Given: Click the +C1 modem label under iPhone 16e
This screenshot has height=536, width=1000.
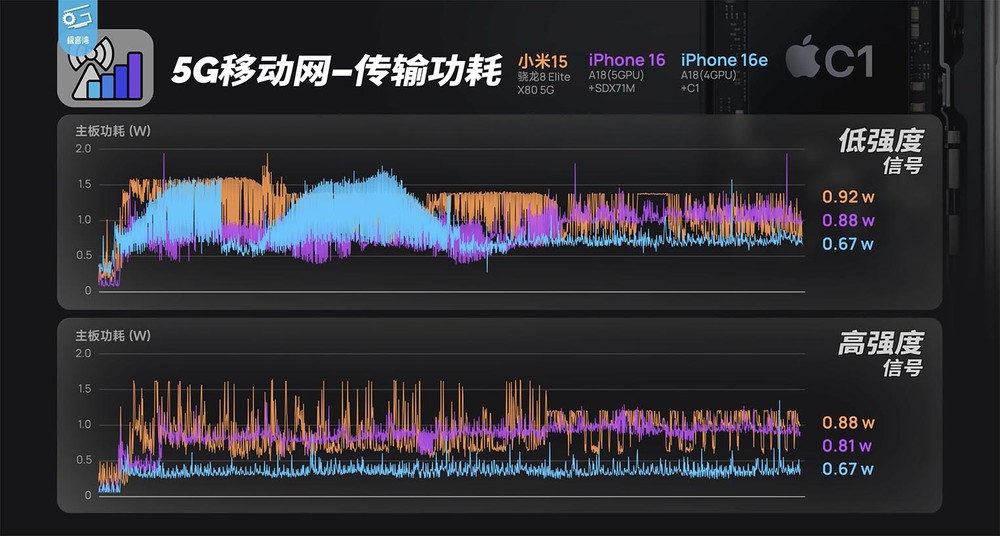Looking at the screenshot, I should [690, 88].
